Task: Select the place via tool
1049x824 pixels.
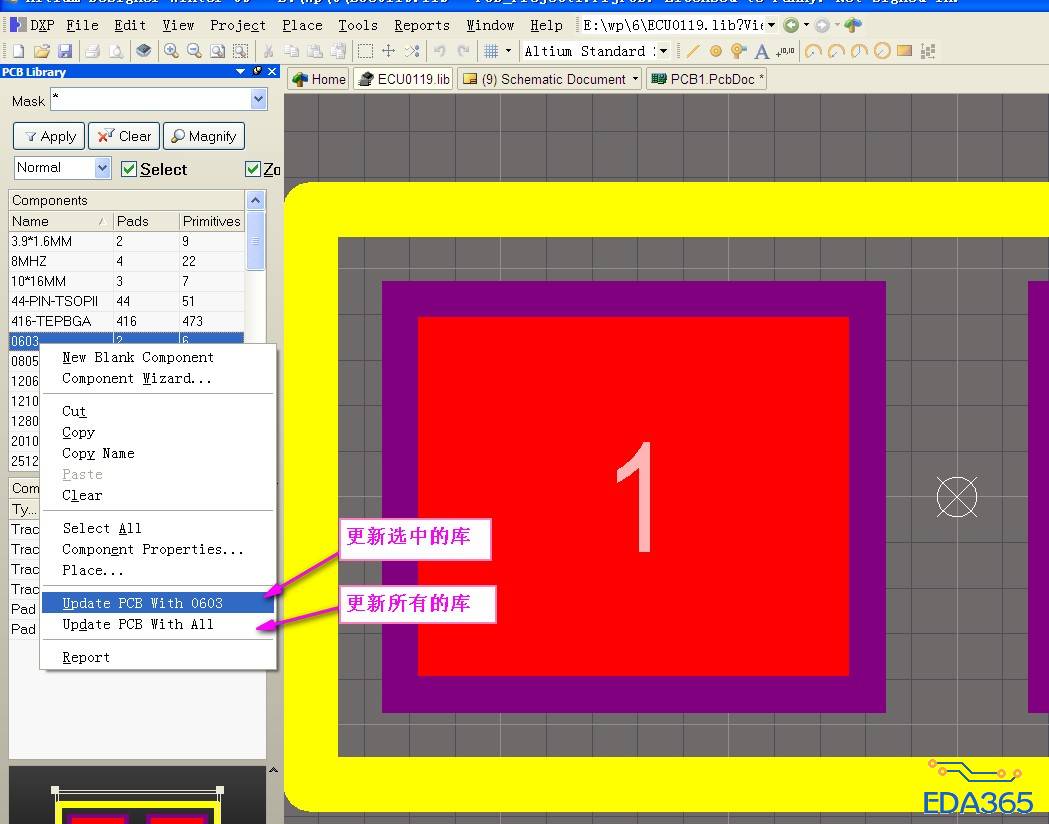Action: tap(739, 51)
